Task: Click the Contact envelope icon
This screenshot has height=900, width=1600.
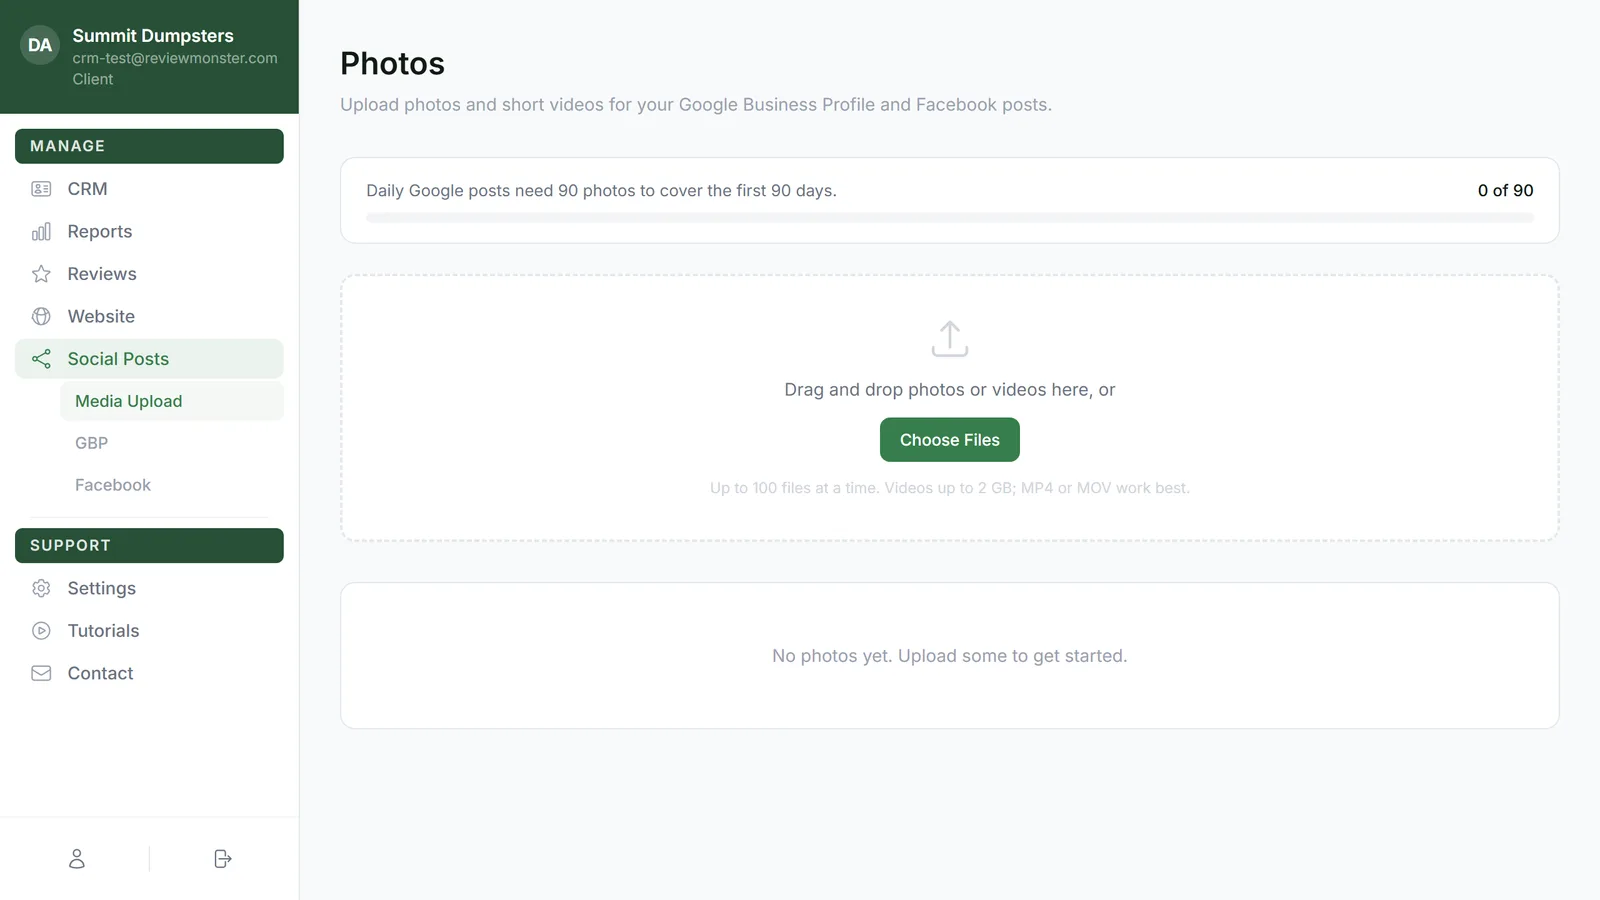Action: pos(41,673)
